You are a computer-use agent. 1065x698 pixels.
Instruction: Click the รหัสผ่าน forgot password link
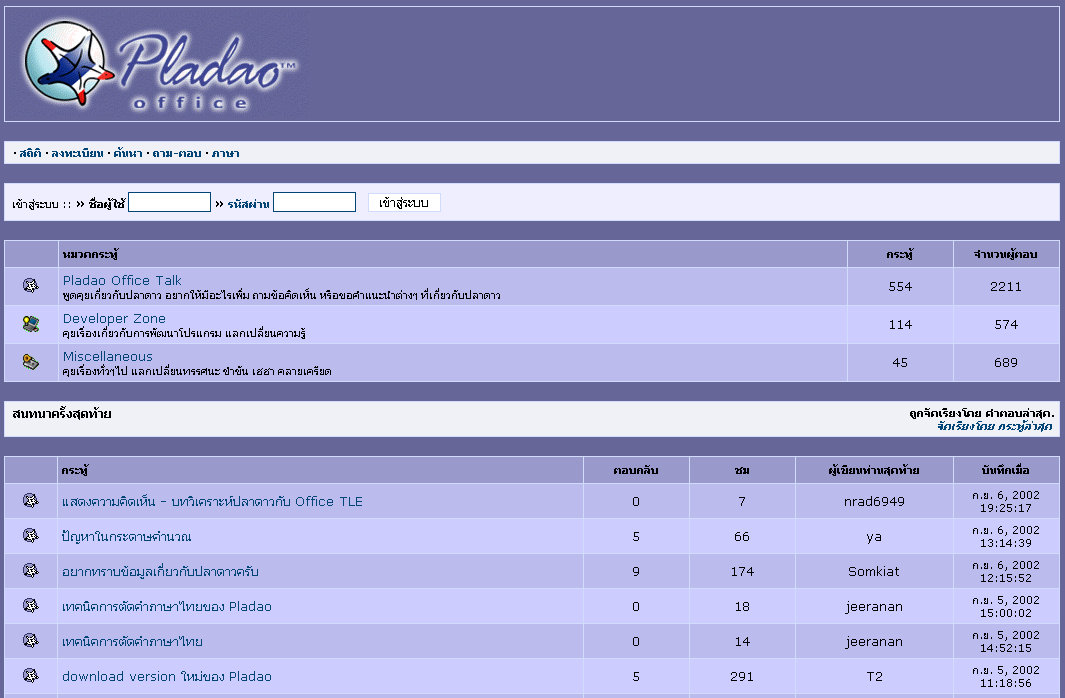click(249, 204)
